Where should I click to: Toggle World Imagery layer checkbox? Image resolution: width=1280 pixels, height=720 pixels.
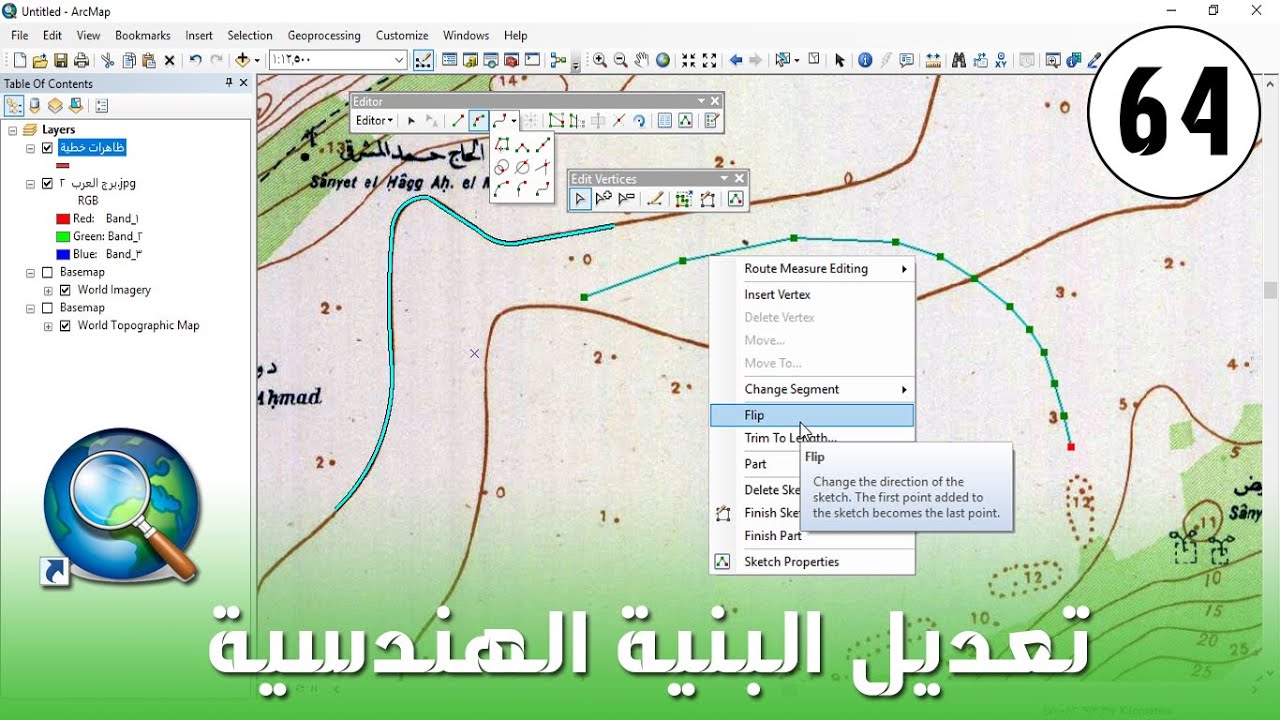(65, 290)
